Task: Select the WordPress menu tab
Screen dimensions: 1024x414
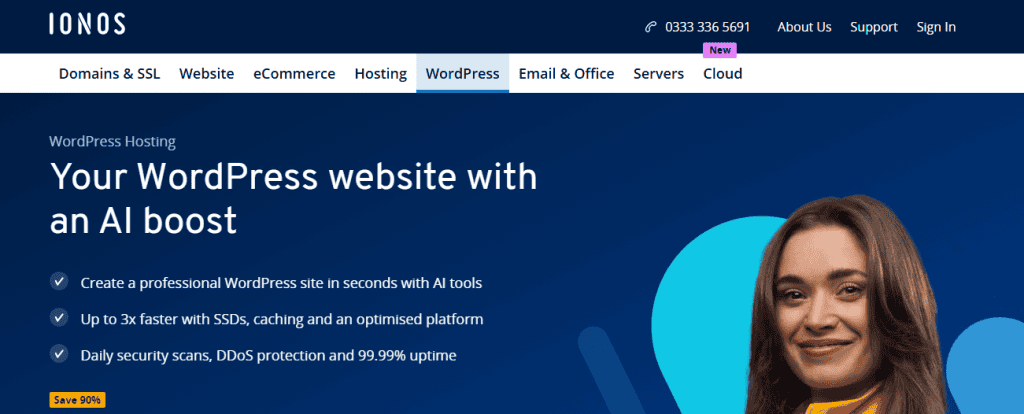Action: pyautogui.click(x=462, y=73)
